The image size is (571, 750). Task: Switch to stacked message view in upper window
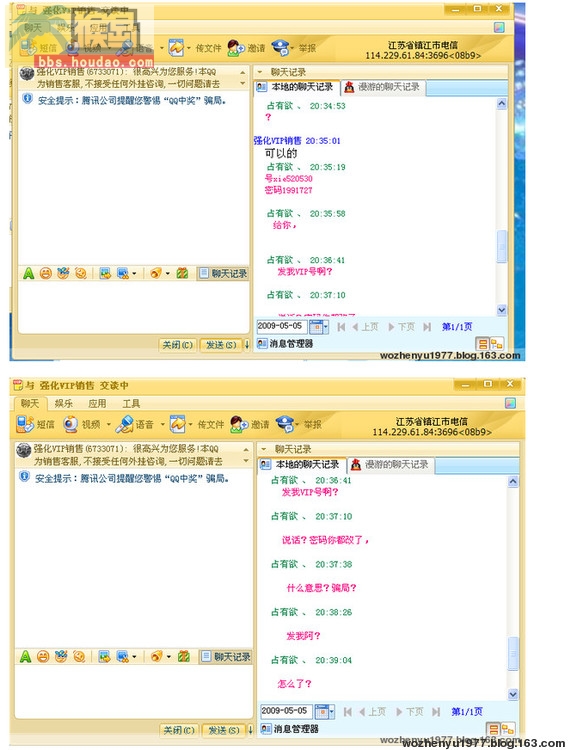click(x=483, y=343)
